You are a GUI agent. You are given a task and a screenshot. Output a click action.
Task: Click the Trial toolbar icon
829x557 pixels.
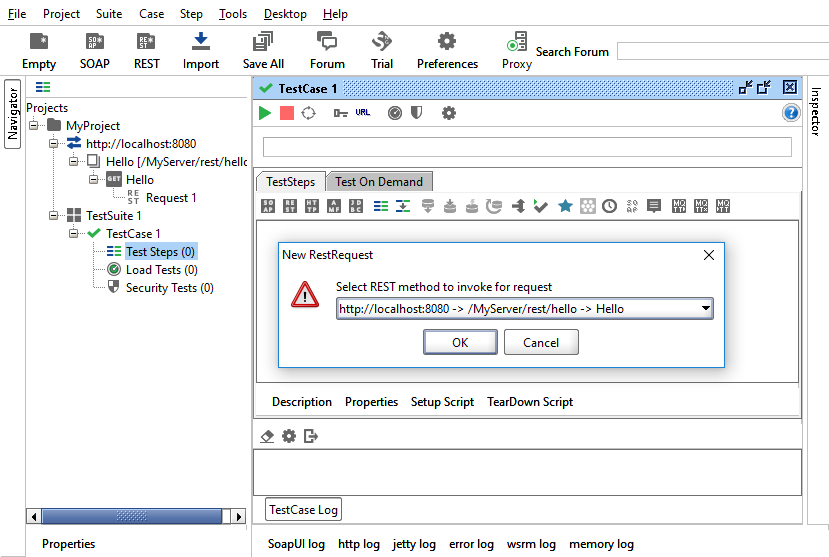tap(382, 51)
